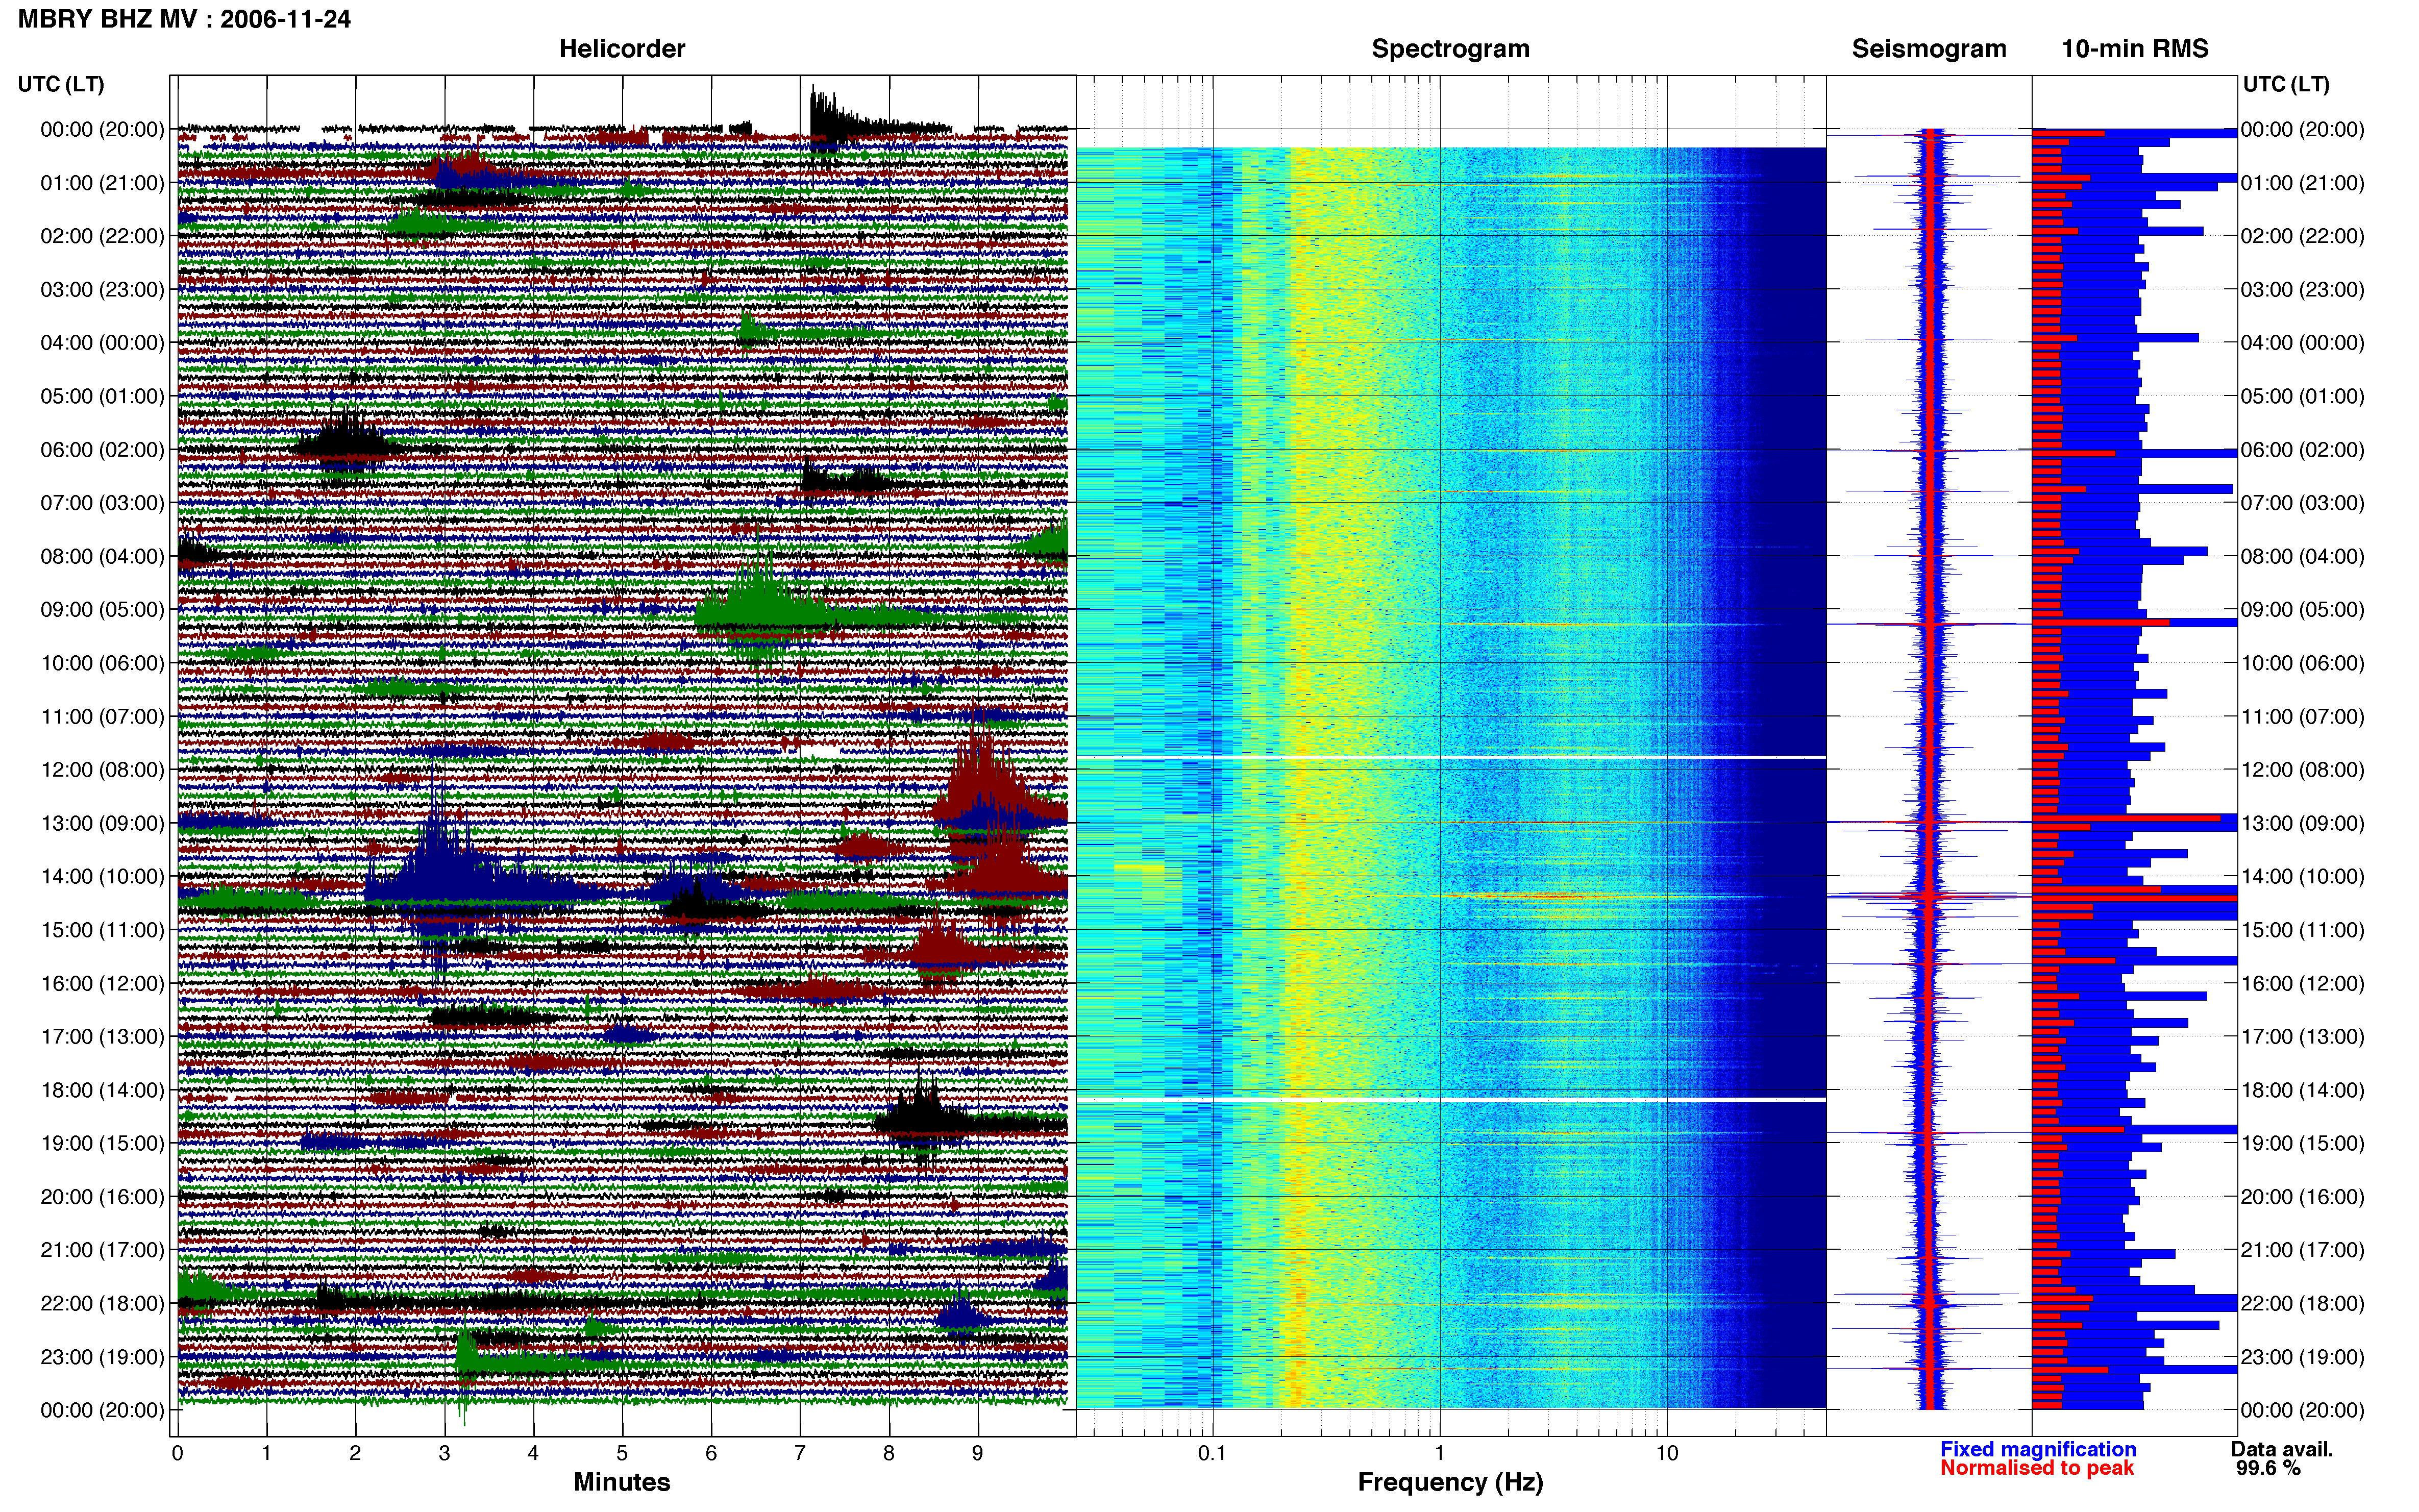Click the helicorder time label '17:00 (13:00)'
This screenshot has height=1512, width=2419.
[102, 1037]
